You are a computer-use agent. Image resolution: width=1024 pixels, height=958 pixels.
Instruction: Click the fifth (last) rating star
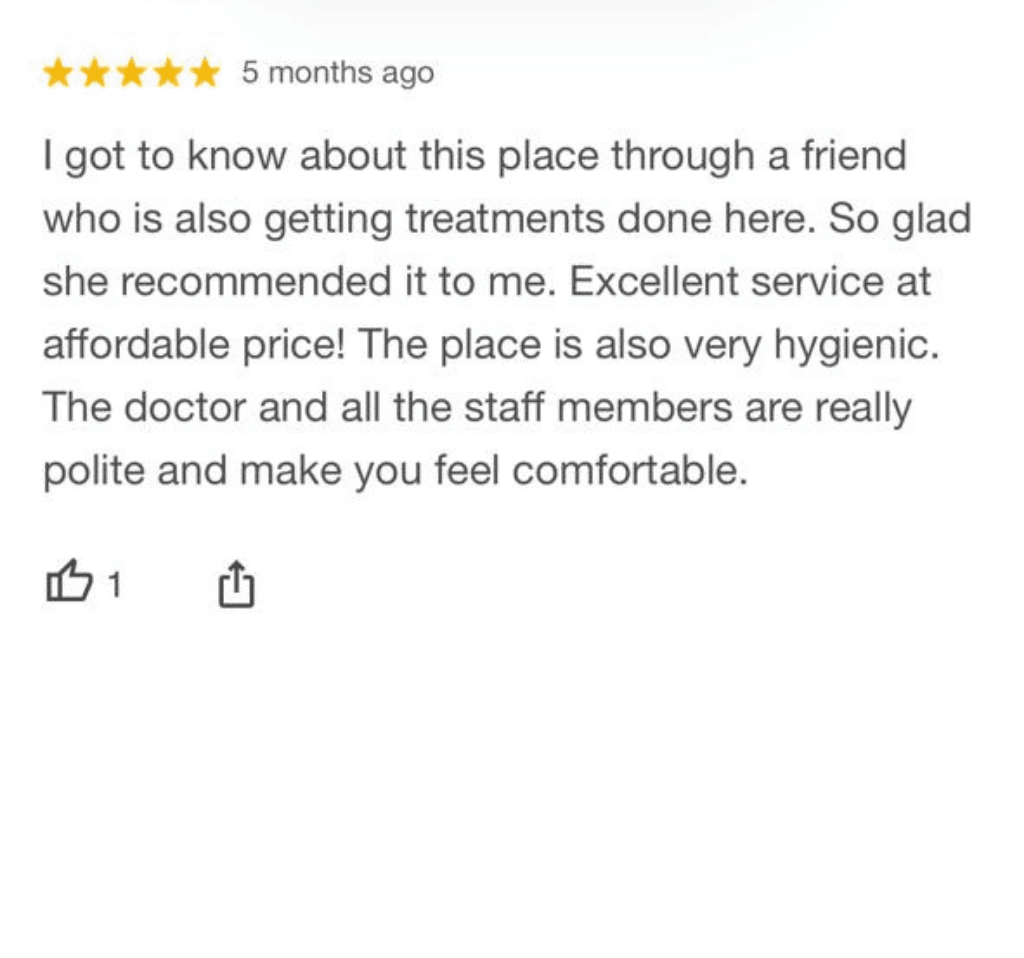(x=205, y=73)
